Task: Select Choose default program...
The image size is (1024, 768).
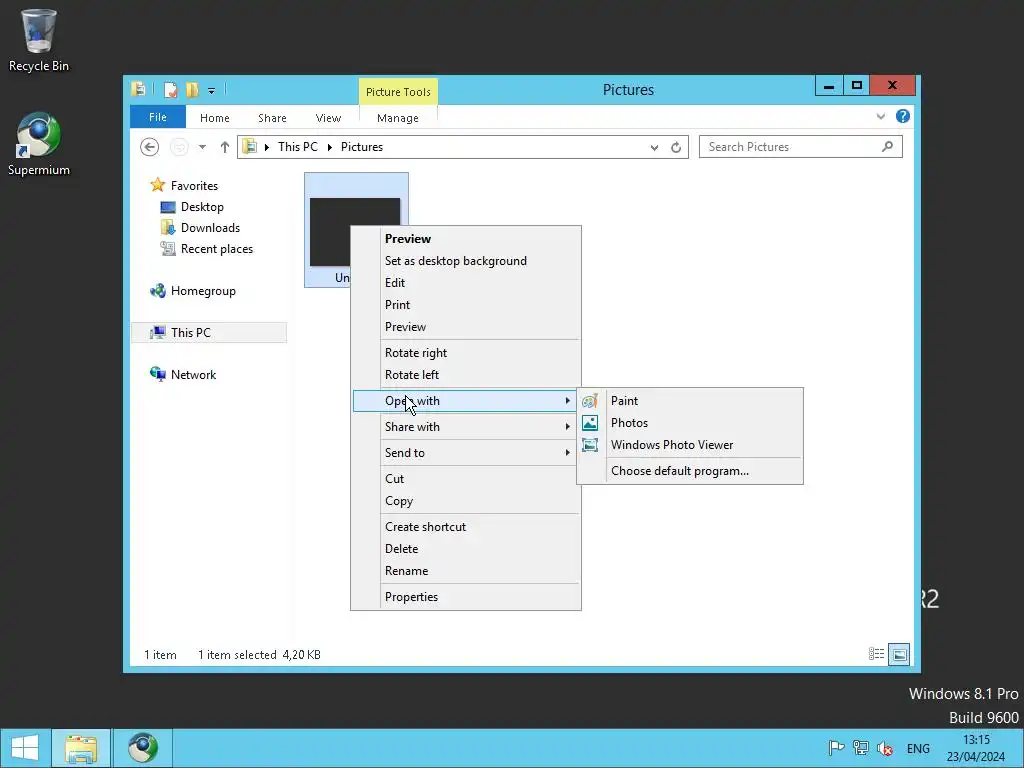Action: [690, 471]
